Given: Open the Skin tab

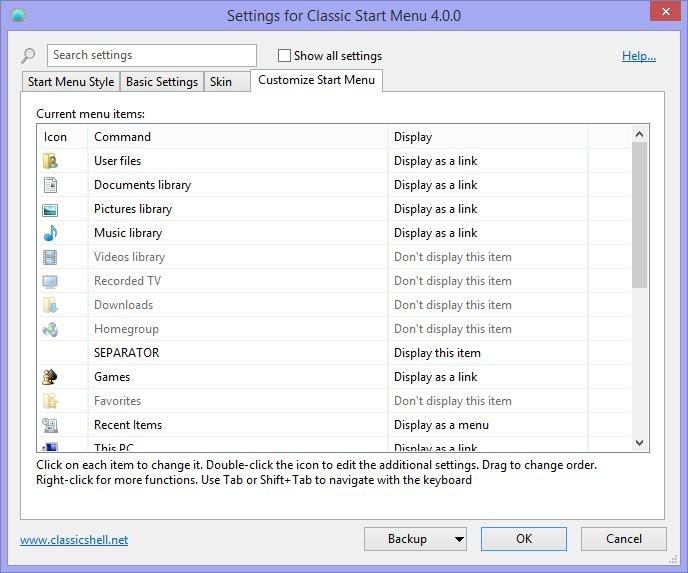Looking at the screenshot, I should coord(227,82).
